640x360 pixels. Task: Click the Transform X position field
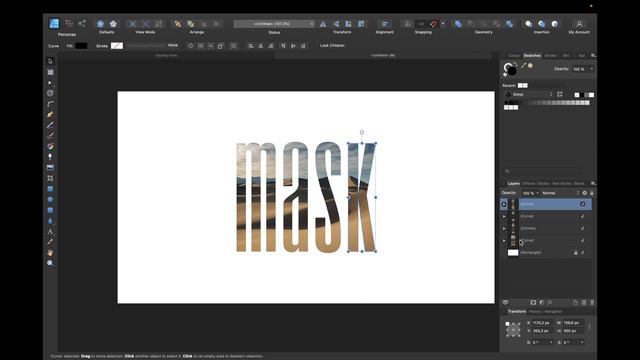tap(542, 323)
